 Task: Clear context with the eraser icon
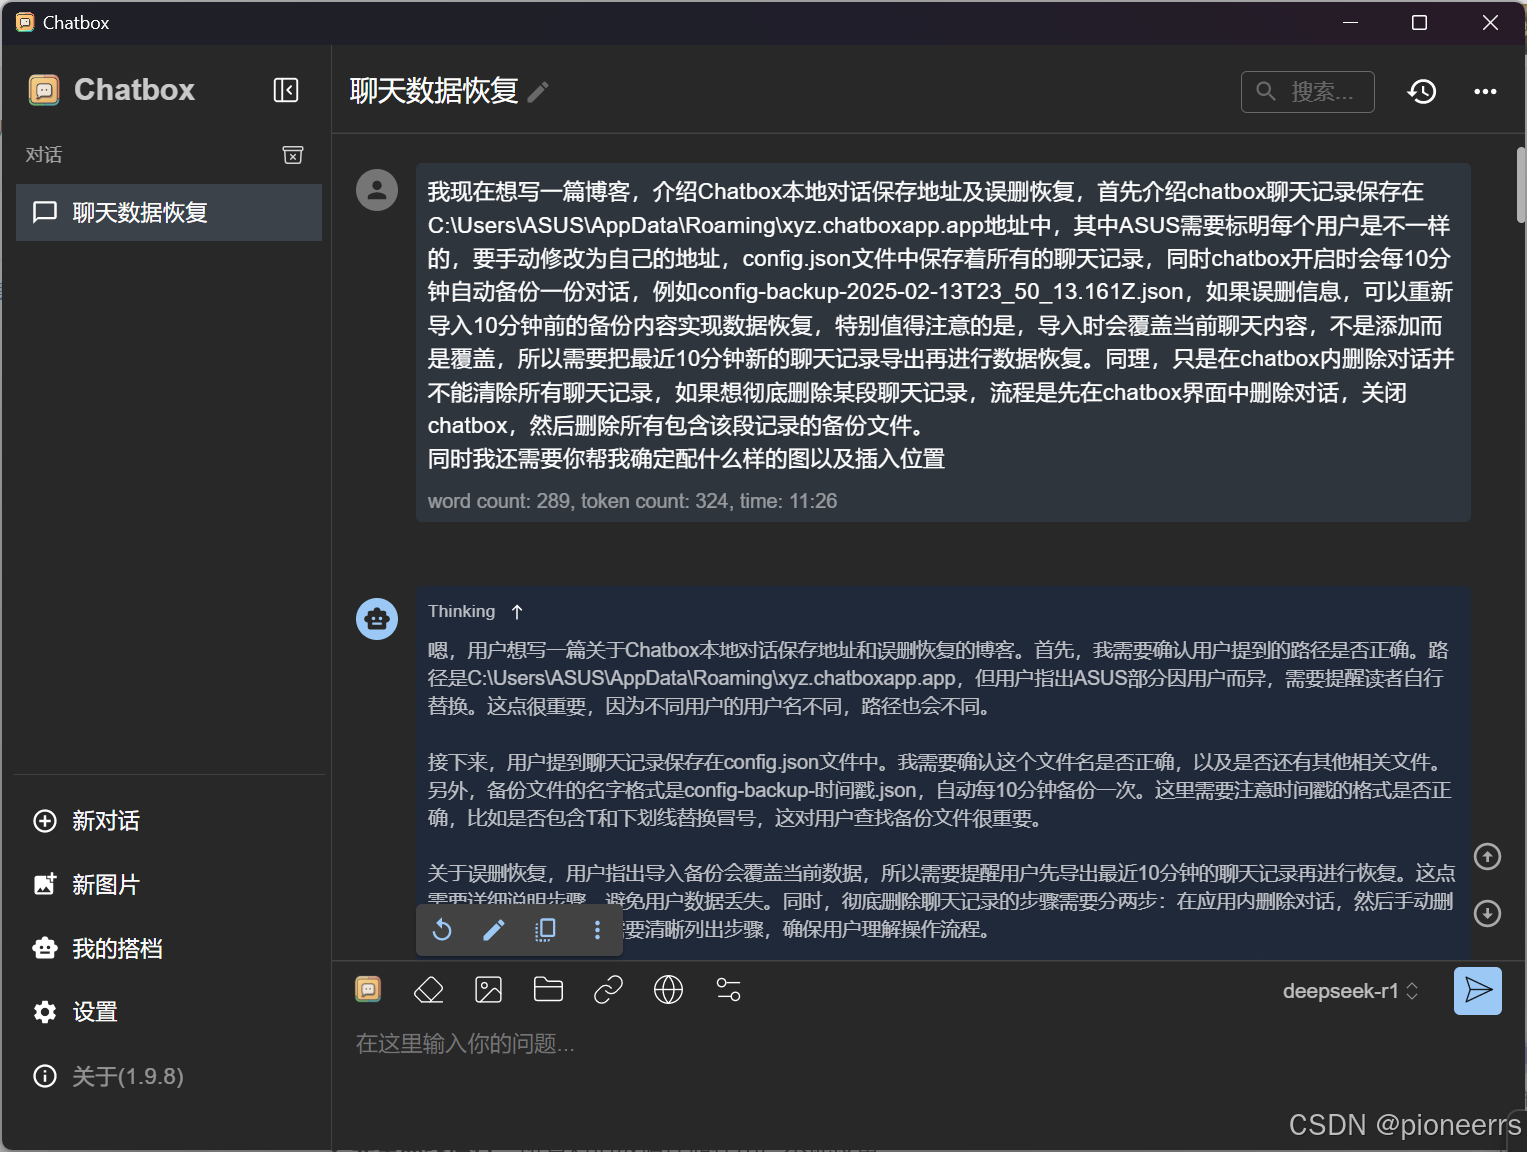click(428, 990)
